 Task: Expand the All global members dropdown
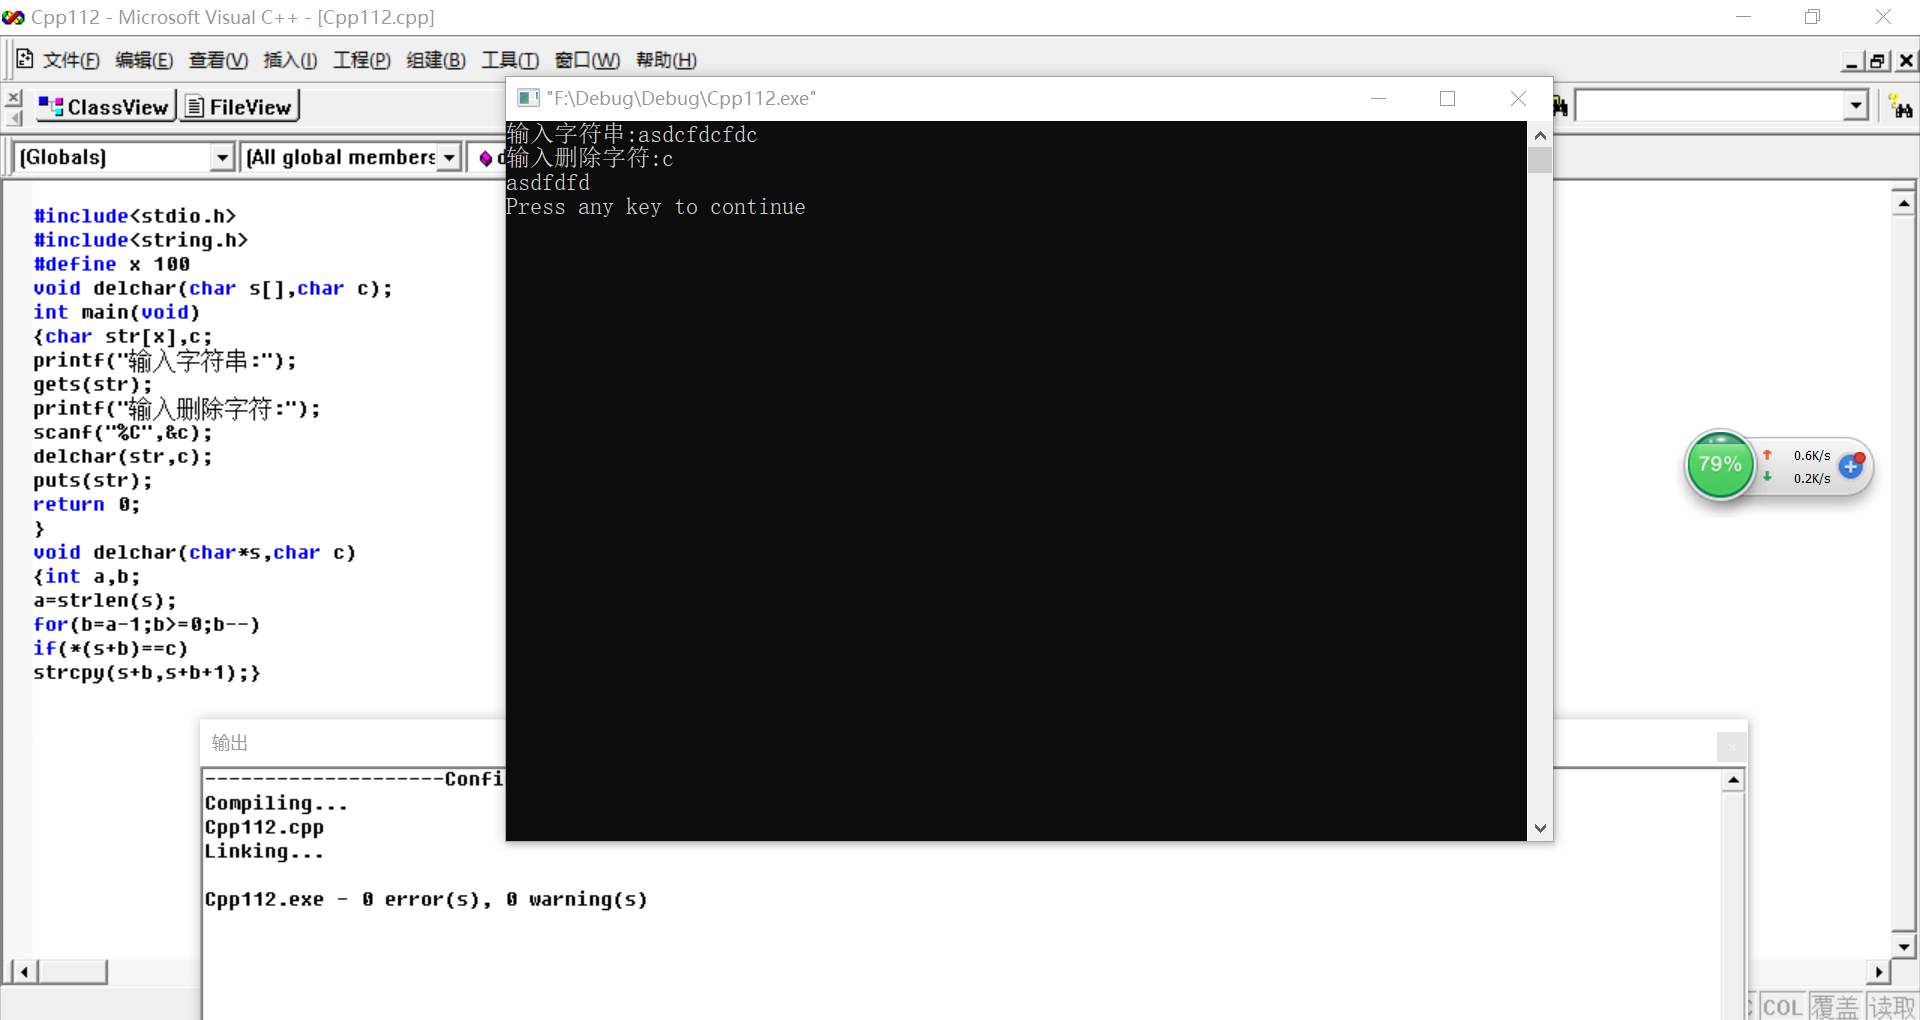[449, 157]
